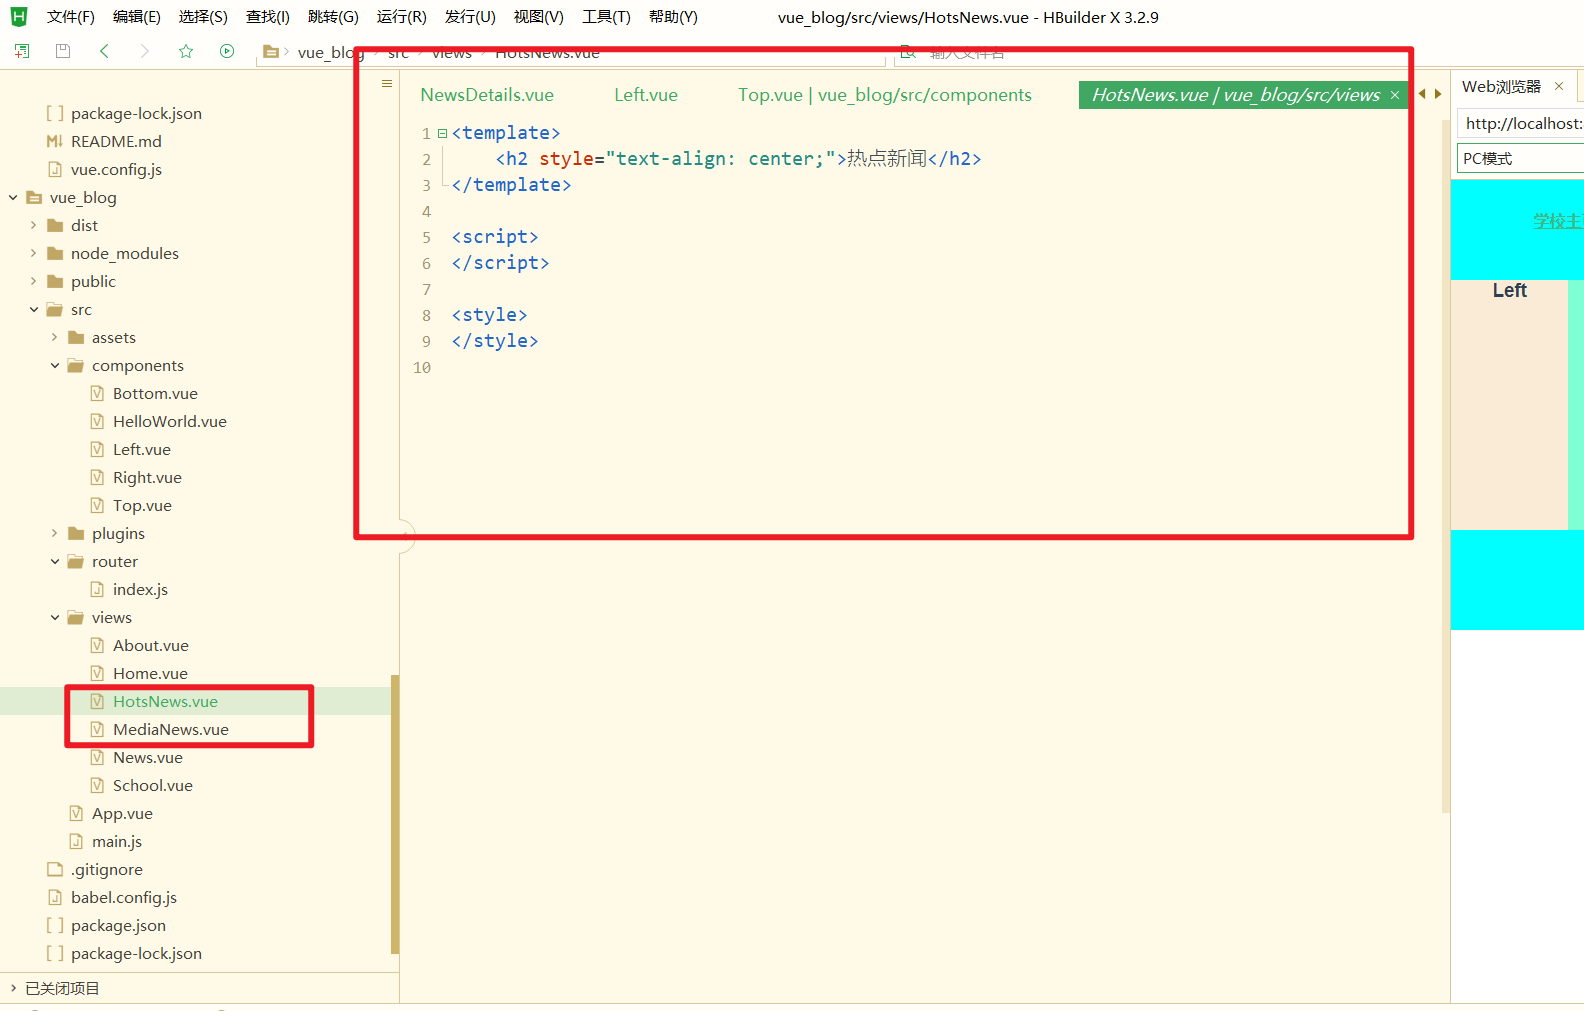Open the 查找(I) menu
Image resolution: width=1584 pixels, height=1011 pixels.
[268, 17]
